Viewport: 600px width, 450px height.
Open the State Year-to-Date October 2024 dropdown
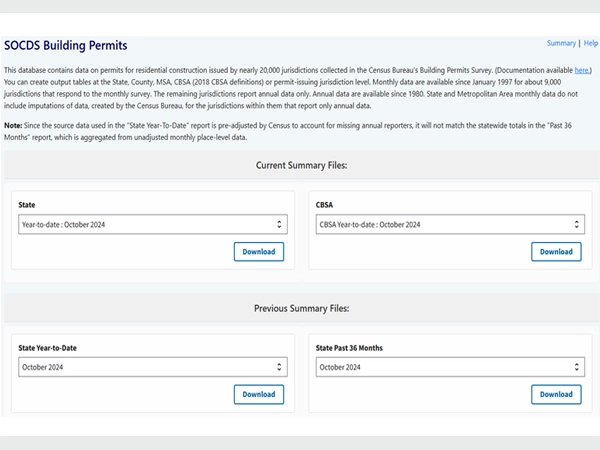click(153, 367)
